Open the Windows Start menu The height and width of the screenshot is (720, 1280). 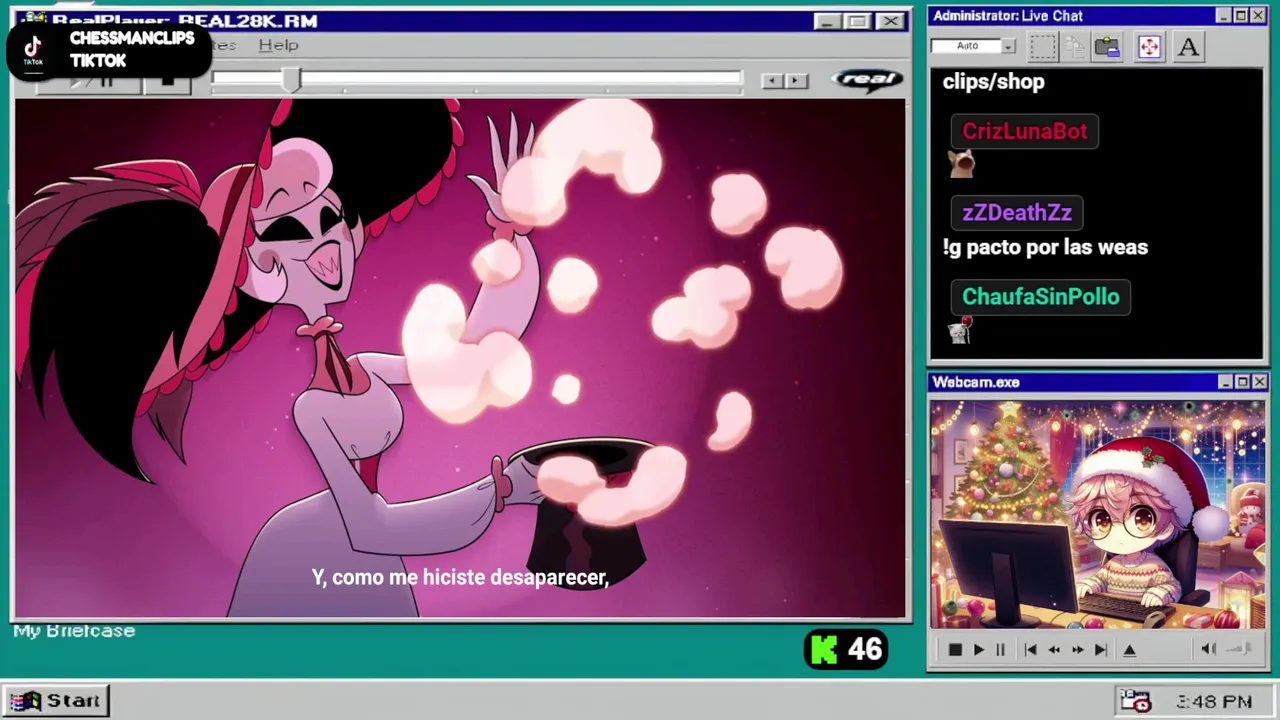pyautogui.click(x=57, y=701)
